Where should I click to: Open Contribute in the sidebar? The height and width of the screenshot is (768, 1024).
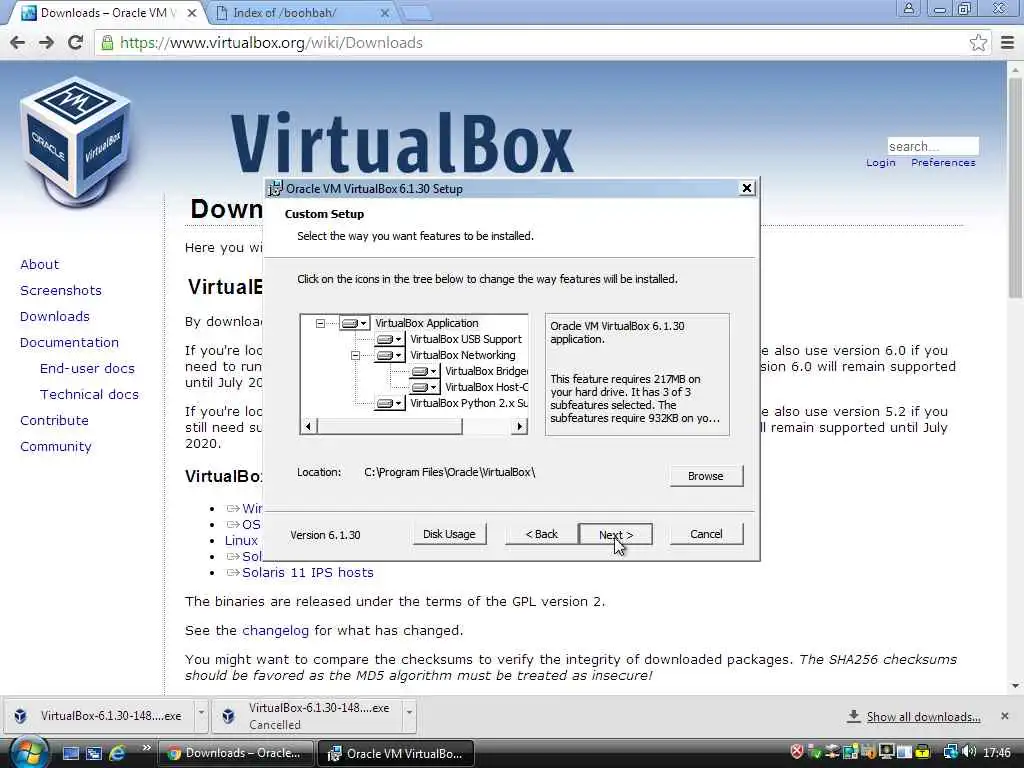point(54,421)
